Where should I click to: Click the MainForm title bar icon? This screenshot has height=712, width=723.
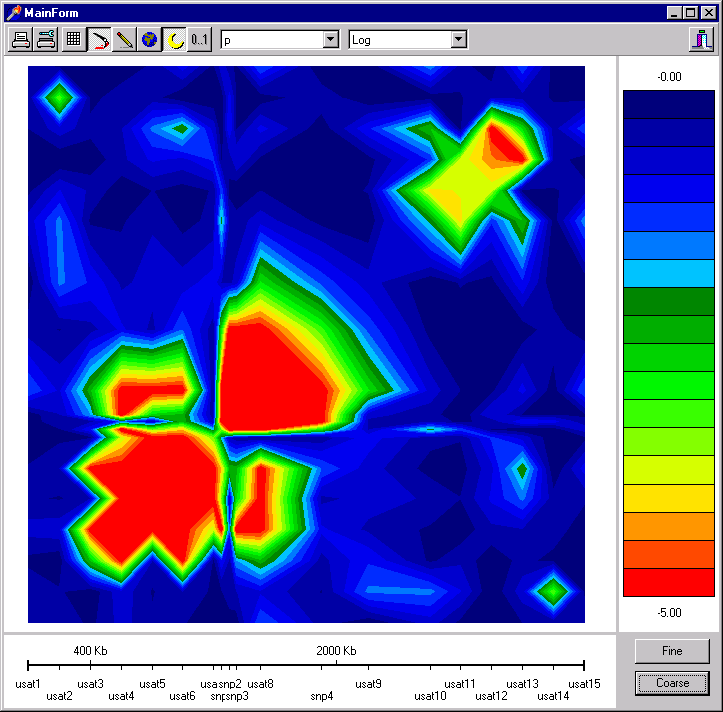[x=13, y=13]
